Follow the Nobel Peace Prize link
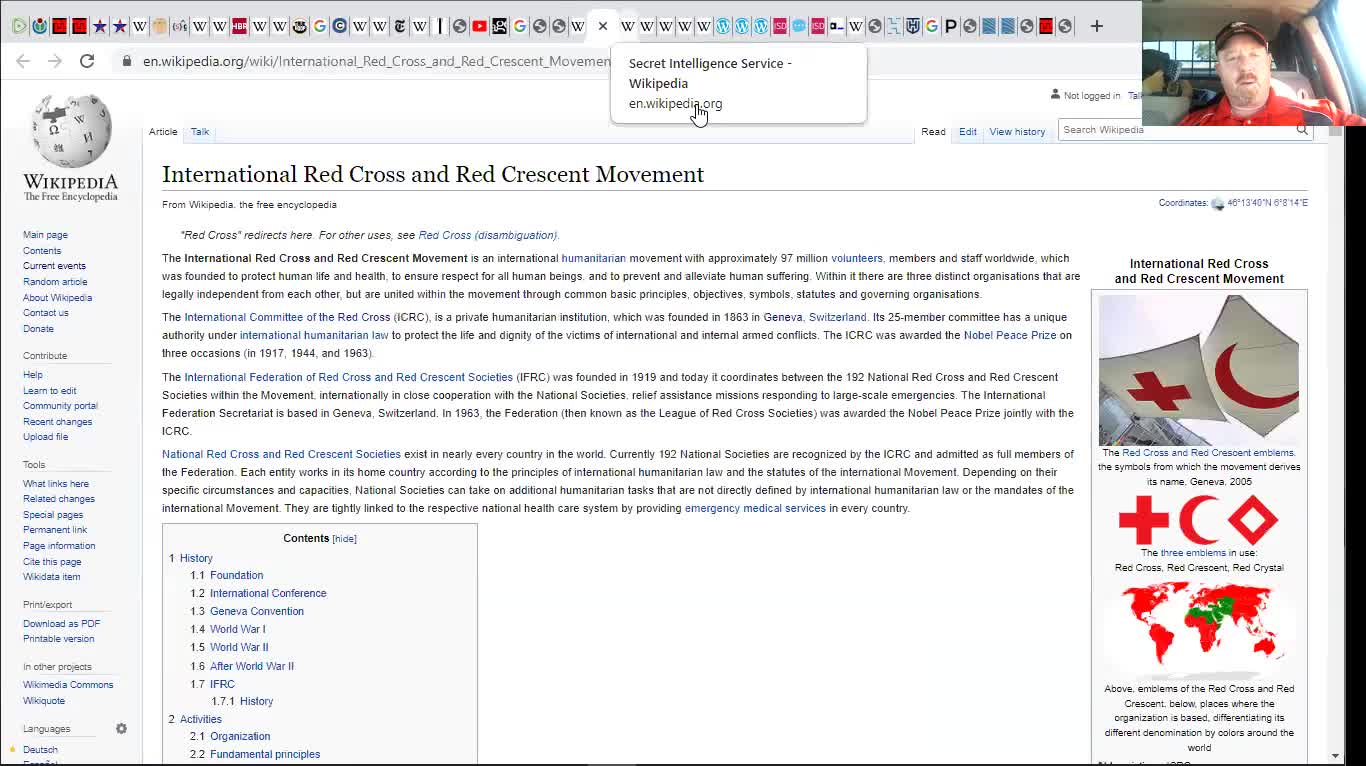1366x766 pixels. coord(1010,336)
